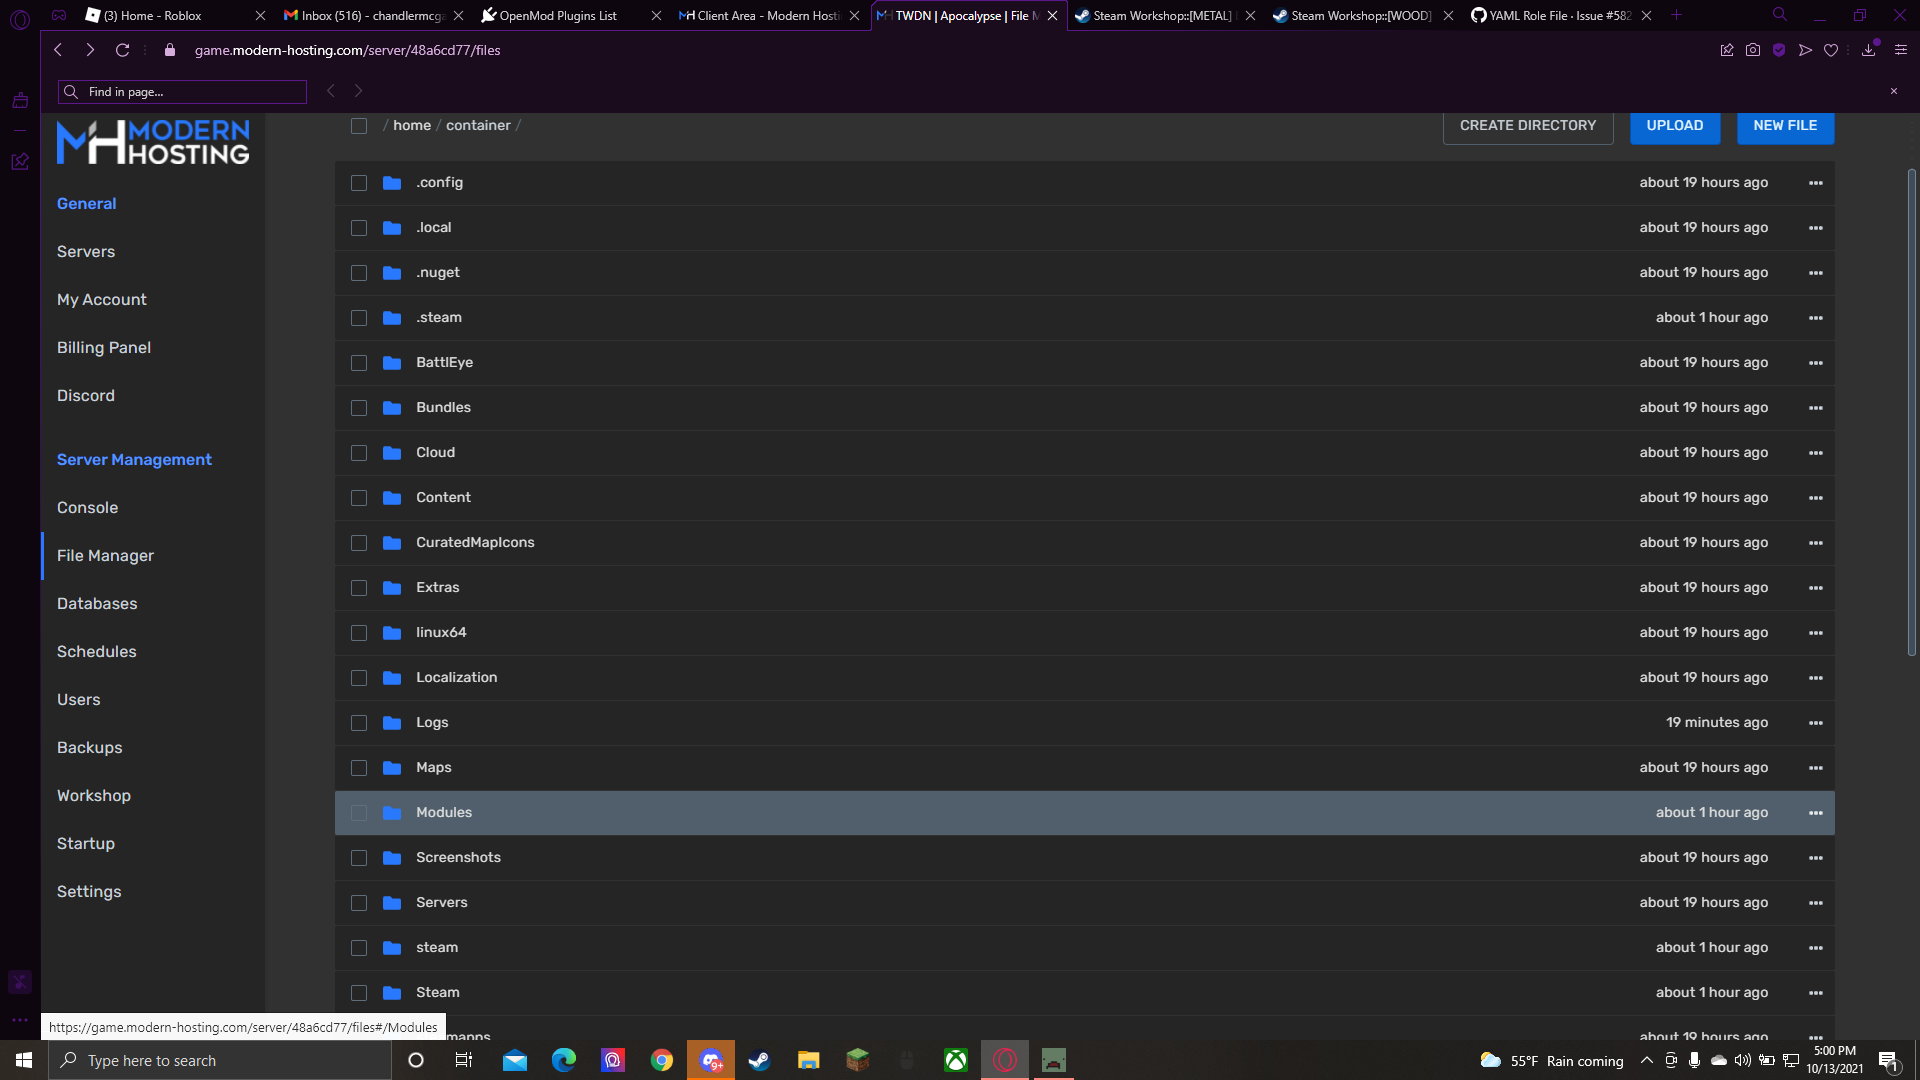The image size is (1920, 1080).
Task: Launch Minecraft from the taskbar
Action: click(x=857, y=1060)
